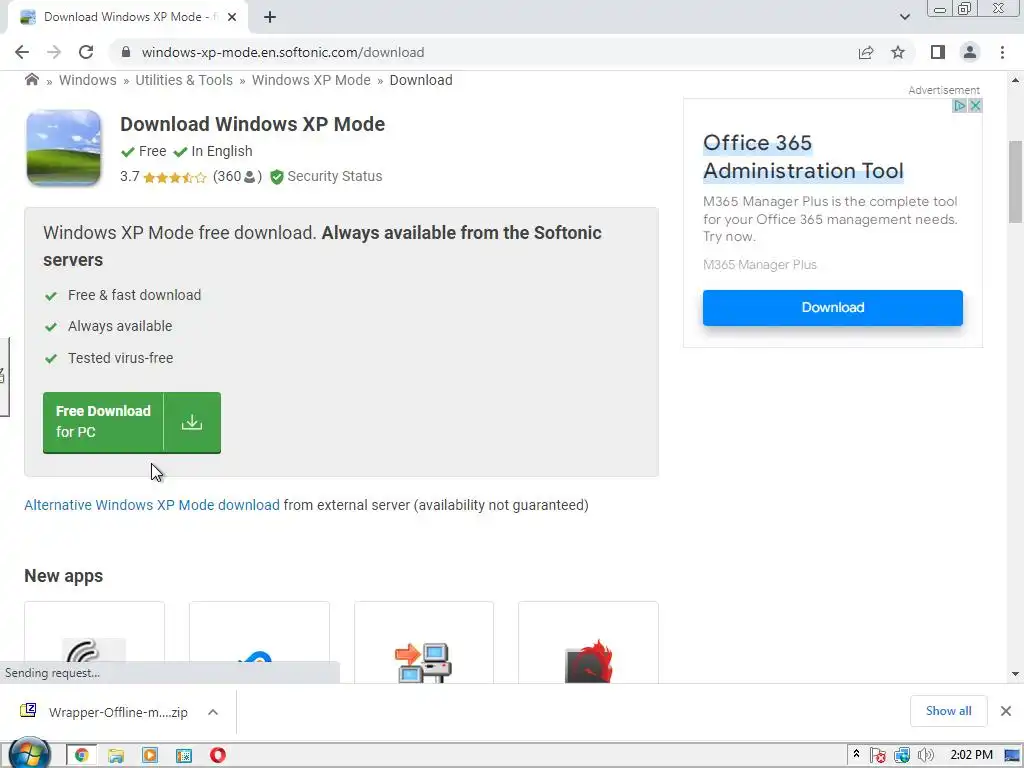Open the first New apps card
The width and height of the screenshot is (1024, 768).
click(94, 643)
